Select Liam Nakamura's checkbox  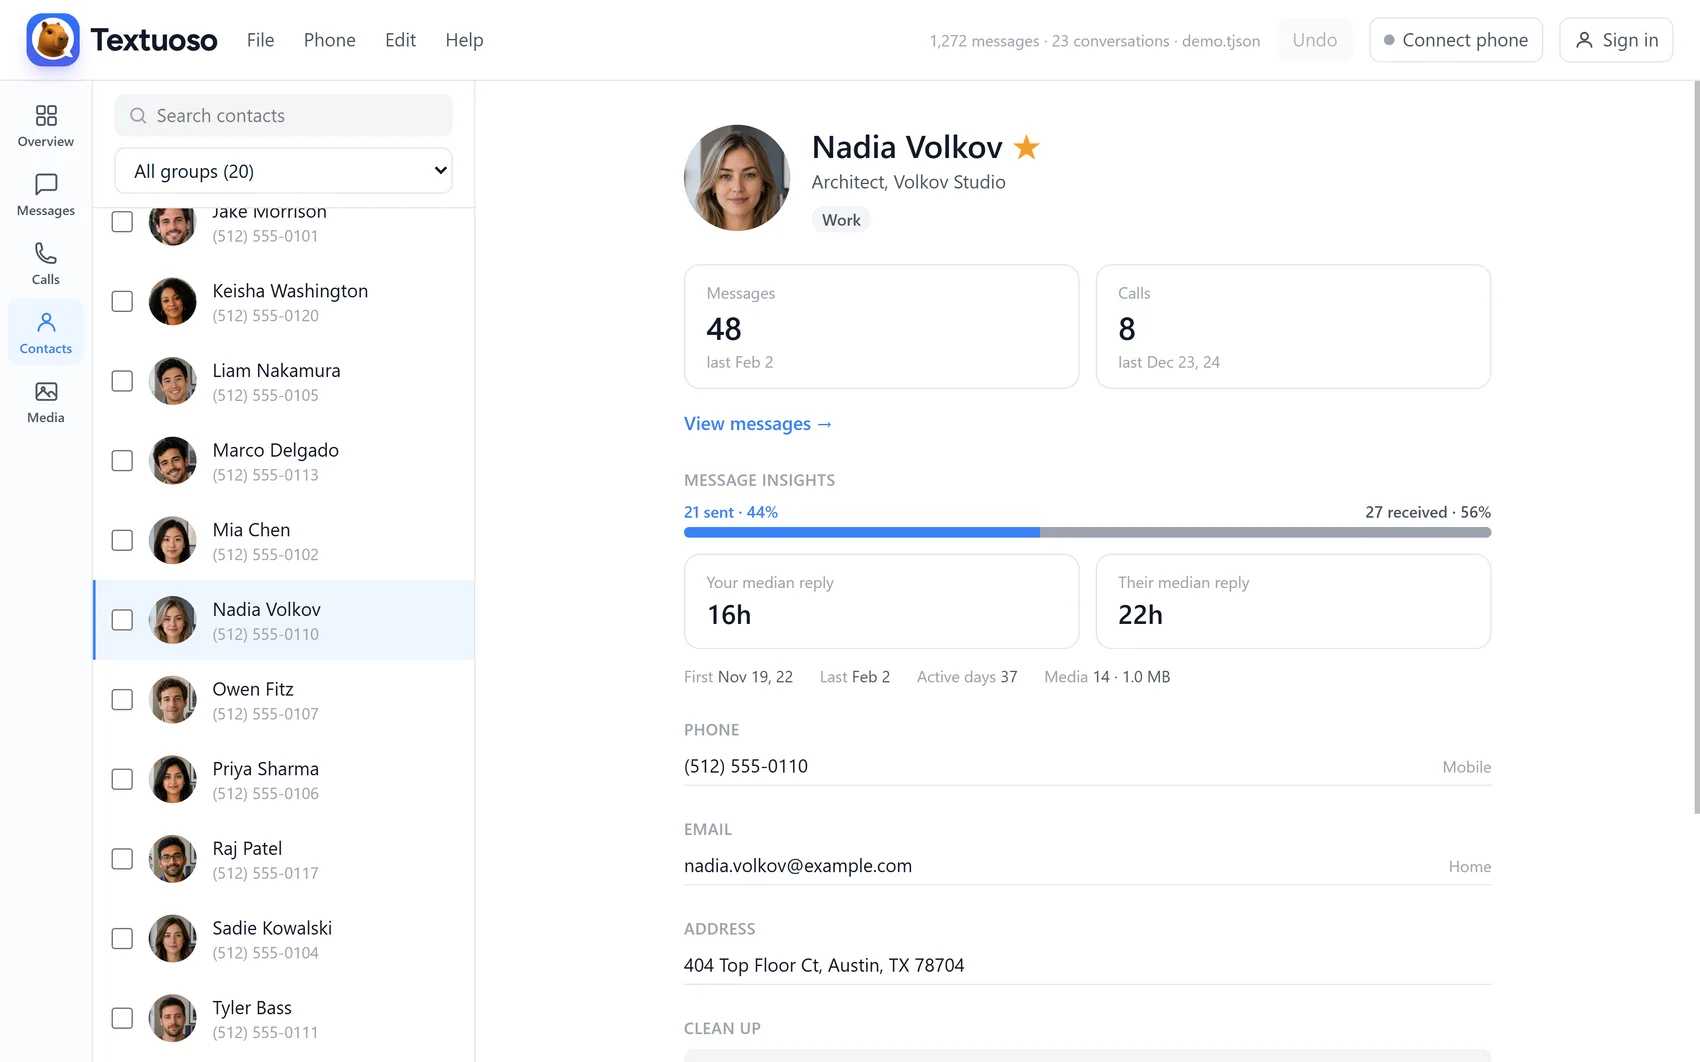tap(122, 381)
